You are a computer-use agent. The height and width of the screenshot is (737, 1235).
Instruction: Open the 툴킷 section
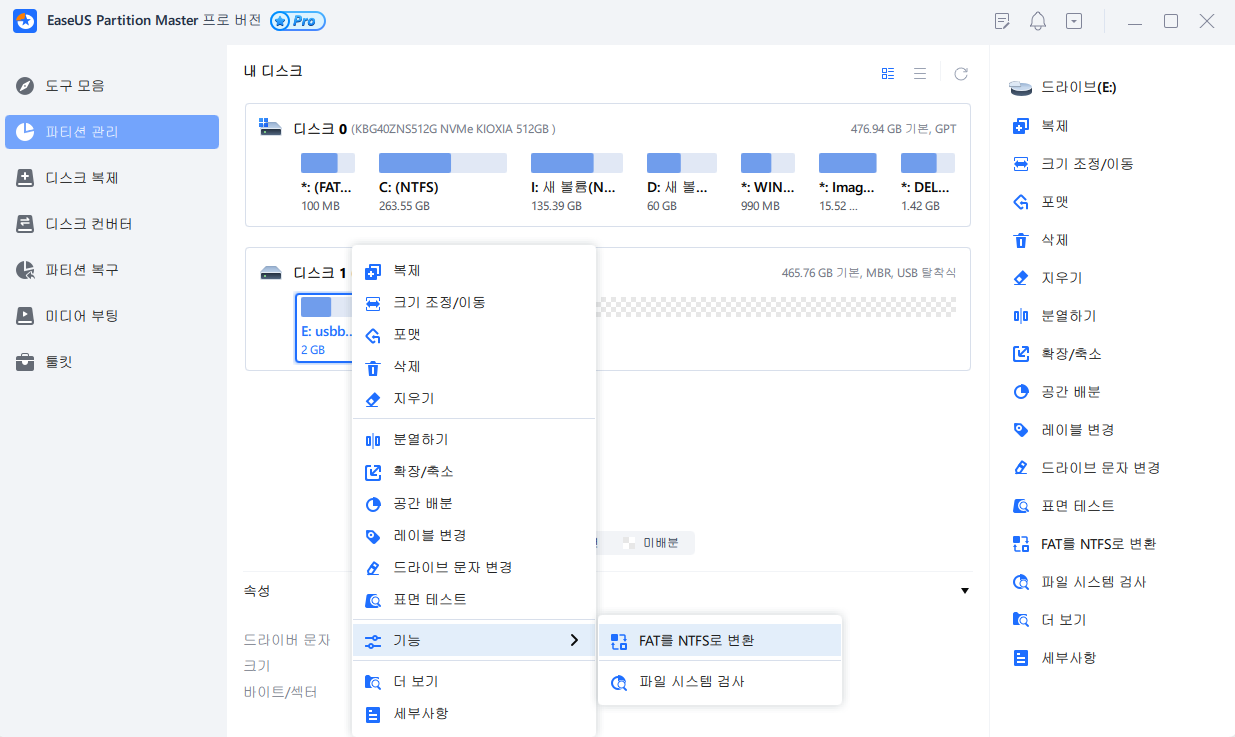[111, 362]
